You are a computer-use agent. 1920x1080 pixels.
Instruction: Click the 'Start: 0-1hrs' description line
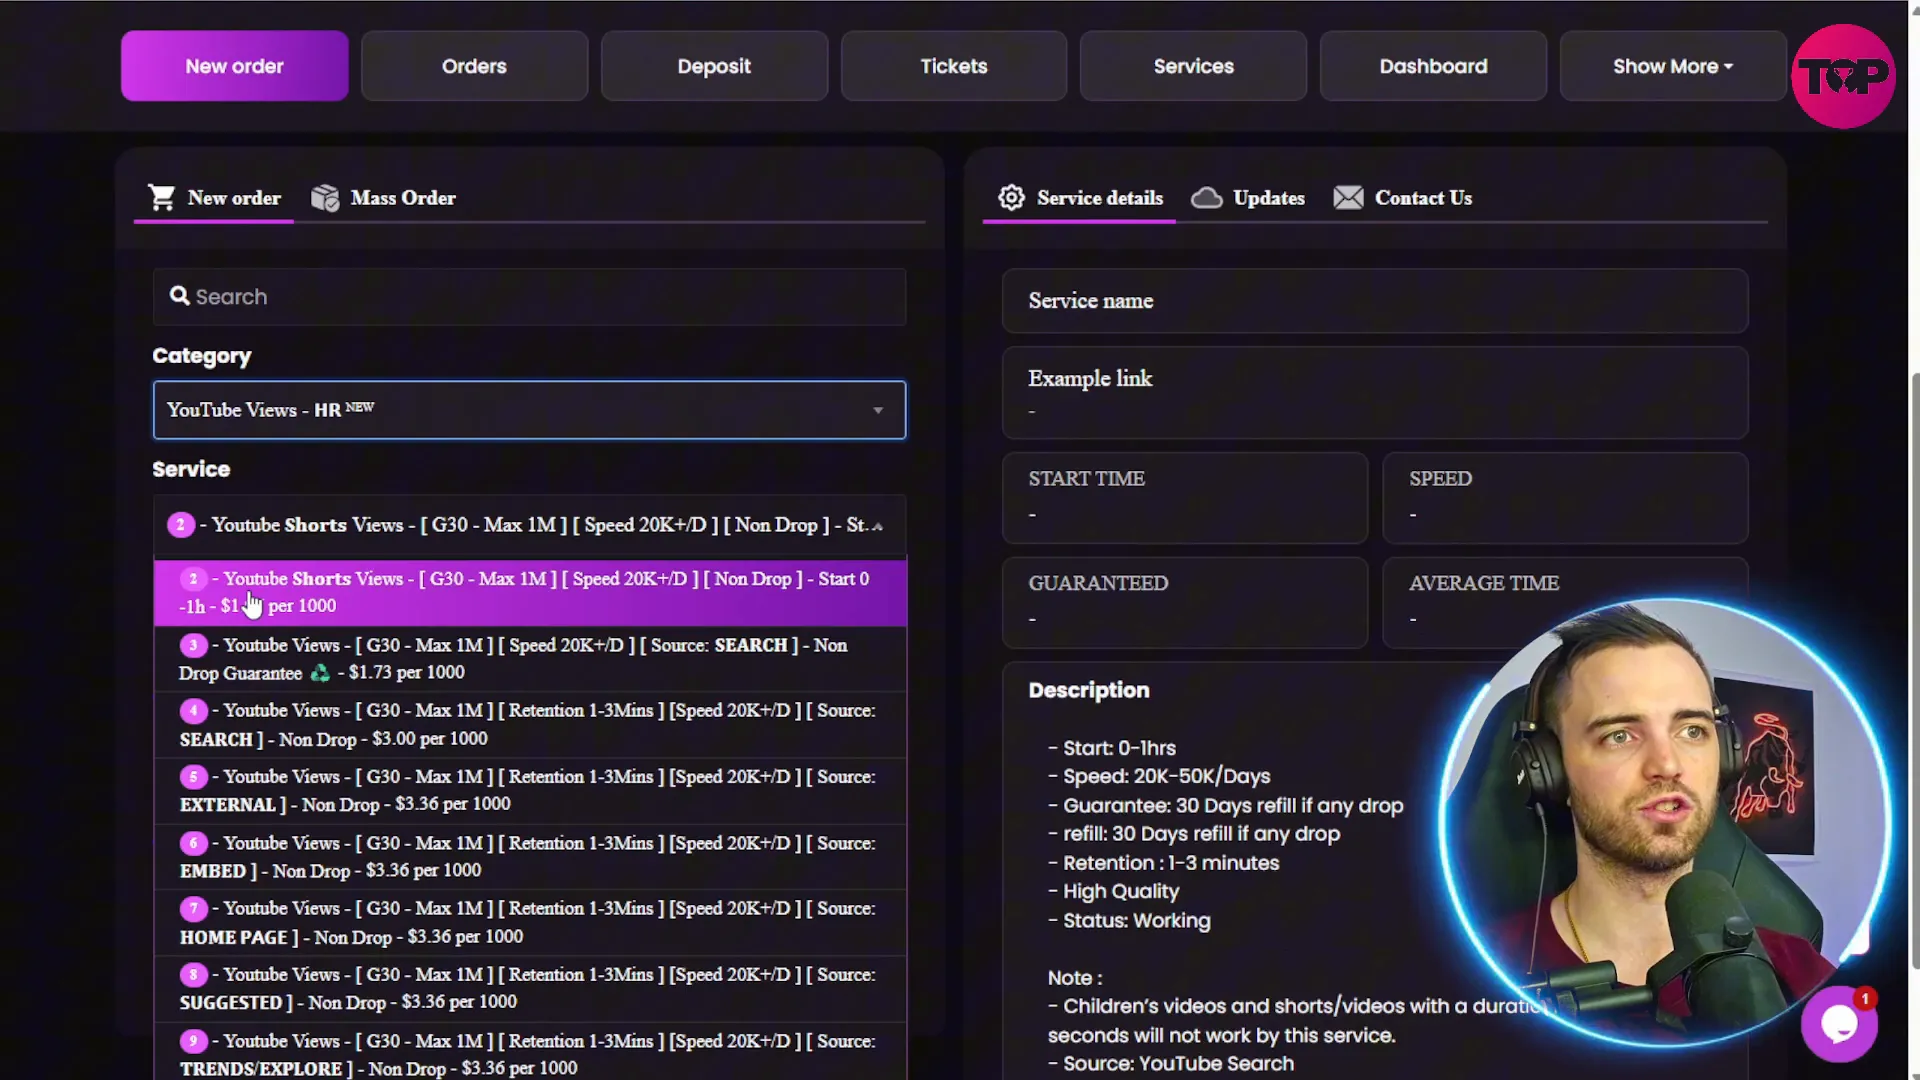(x=1112, y=748)
